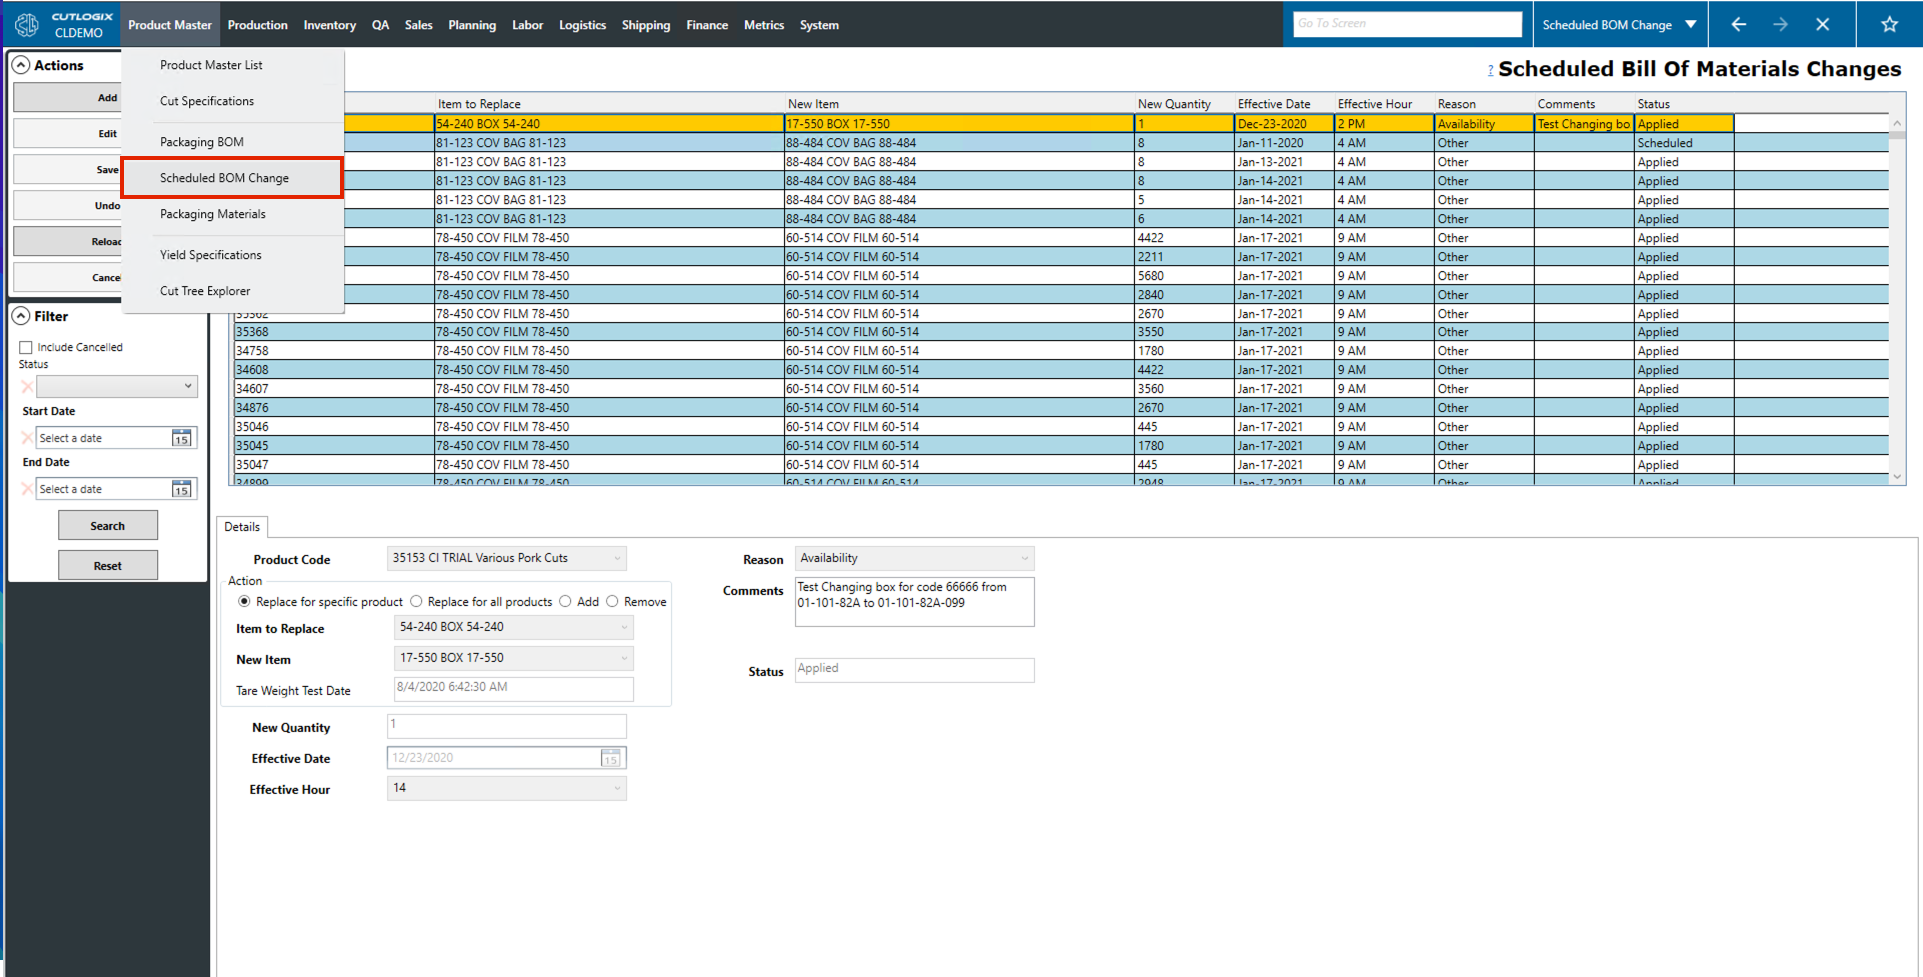Open the Inventory menu
The width and height of the screenshot is (1923, 977).
coord(329,25)
